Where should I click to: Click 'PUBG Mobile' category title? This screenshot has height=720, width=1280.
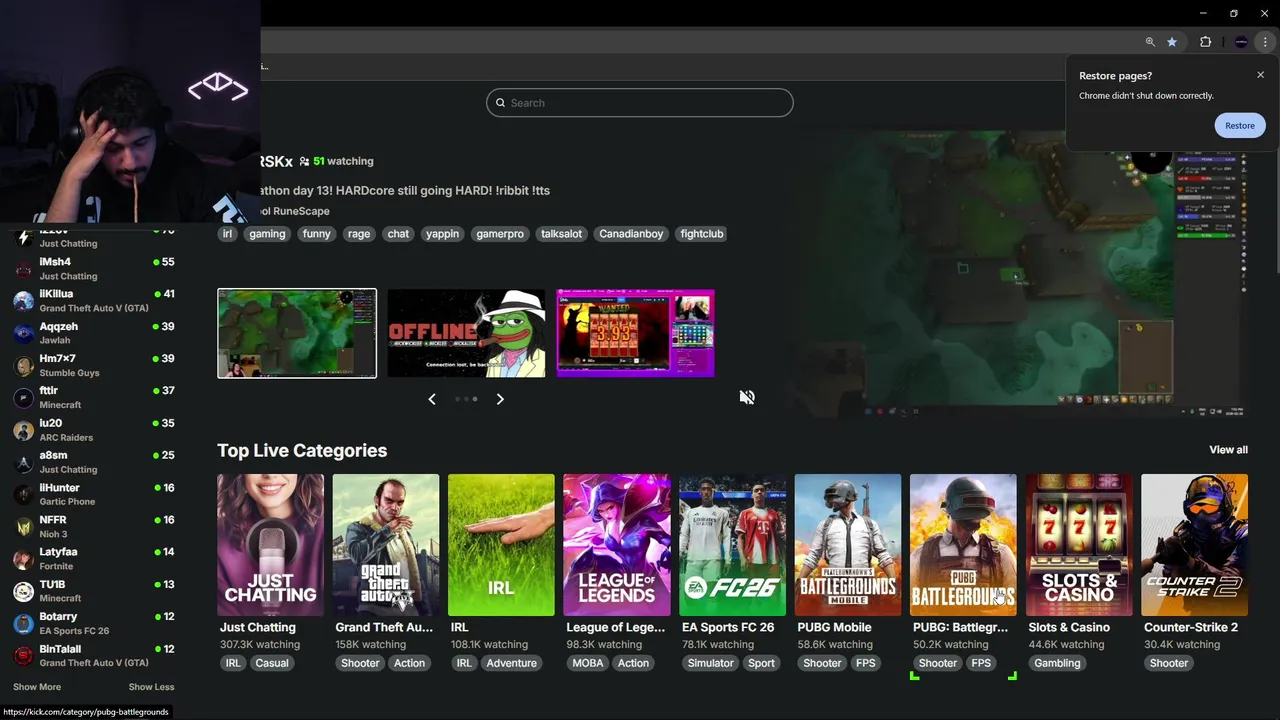click(x=835, y=627)
